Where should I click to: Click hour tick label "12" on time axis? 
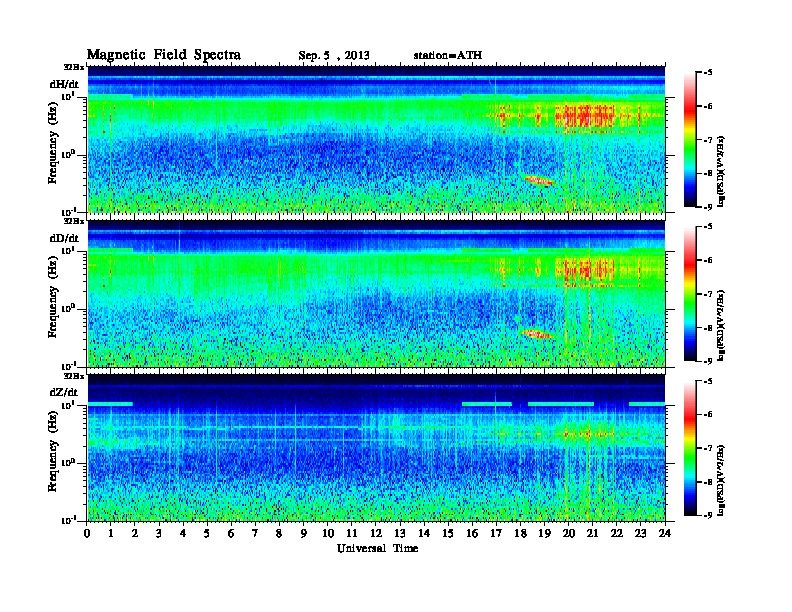tap(376, 533)
